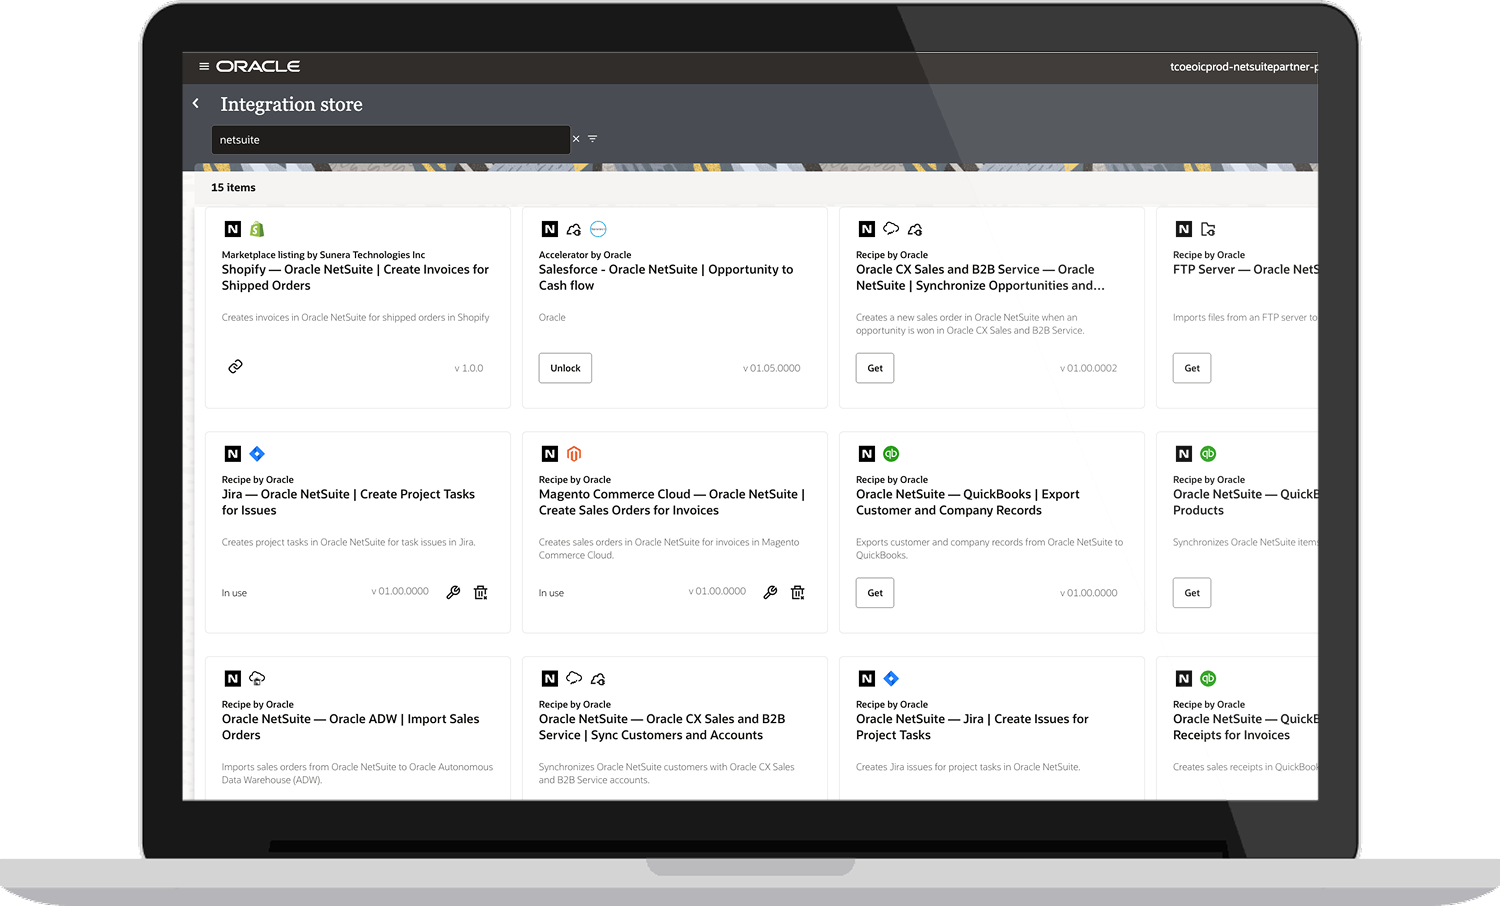Click the Shopify logo icon on first card
This screenshot has height=906, width=1500.
257,229
